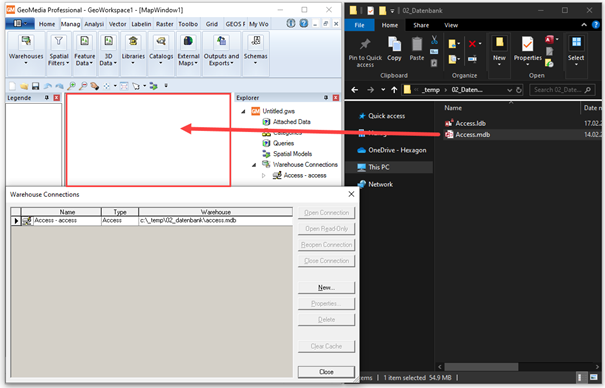Select Access - access row in connections table
The width and height of the screenshot is (605, 388).
point(152,221)
